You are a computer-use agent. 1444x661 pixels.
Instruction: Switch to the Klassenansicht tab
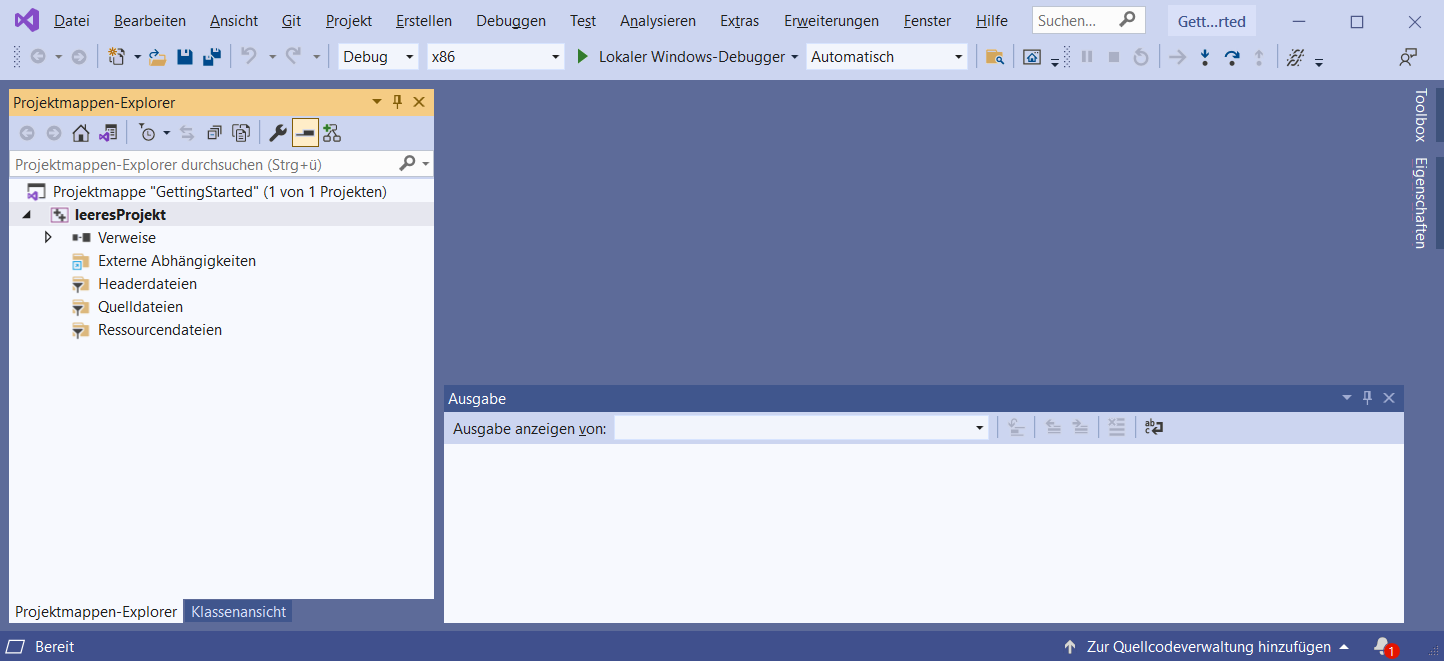coord(237,611)
